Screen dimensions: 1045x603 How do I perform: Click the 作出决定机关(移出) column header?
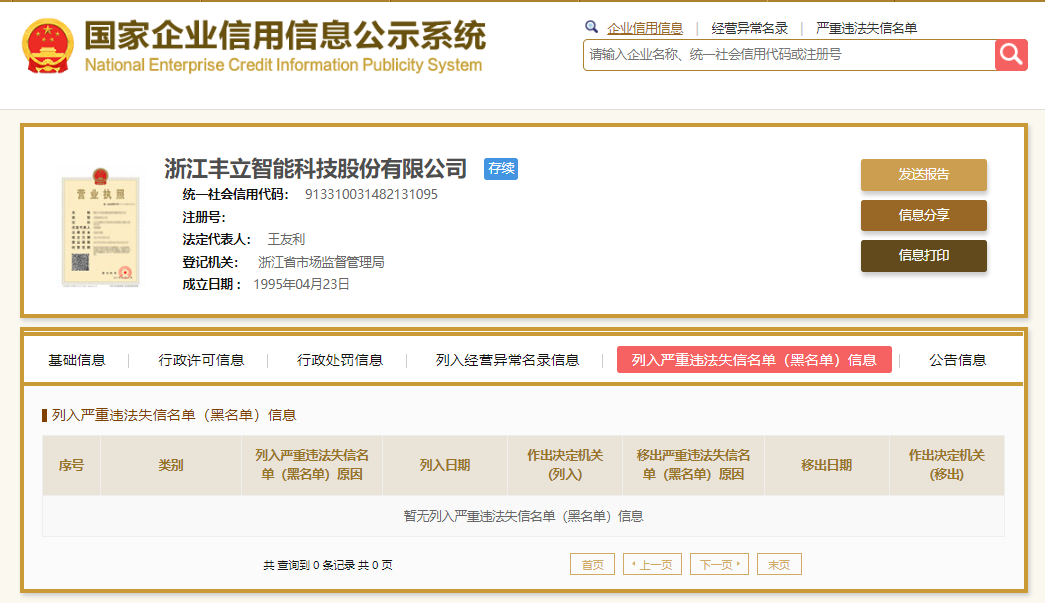point(947,465)
